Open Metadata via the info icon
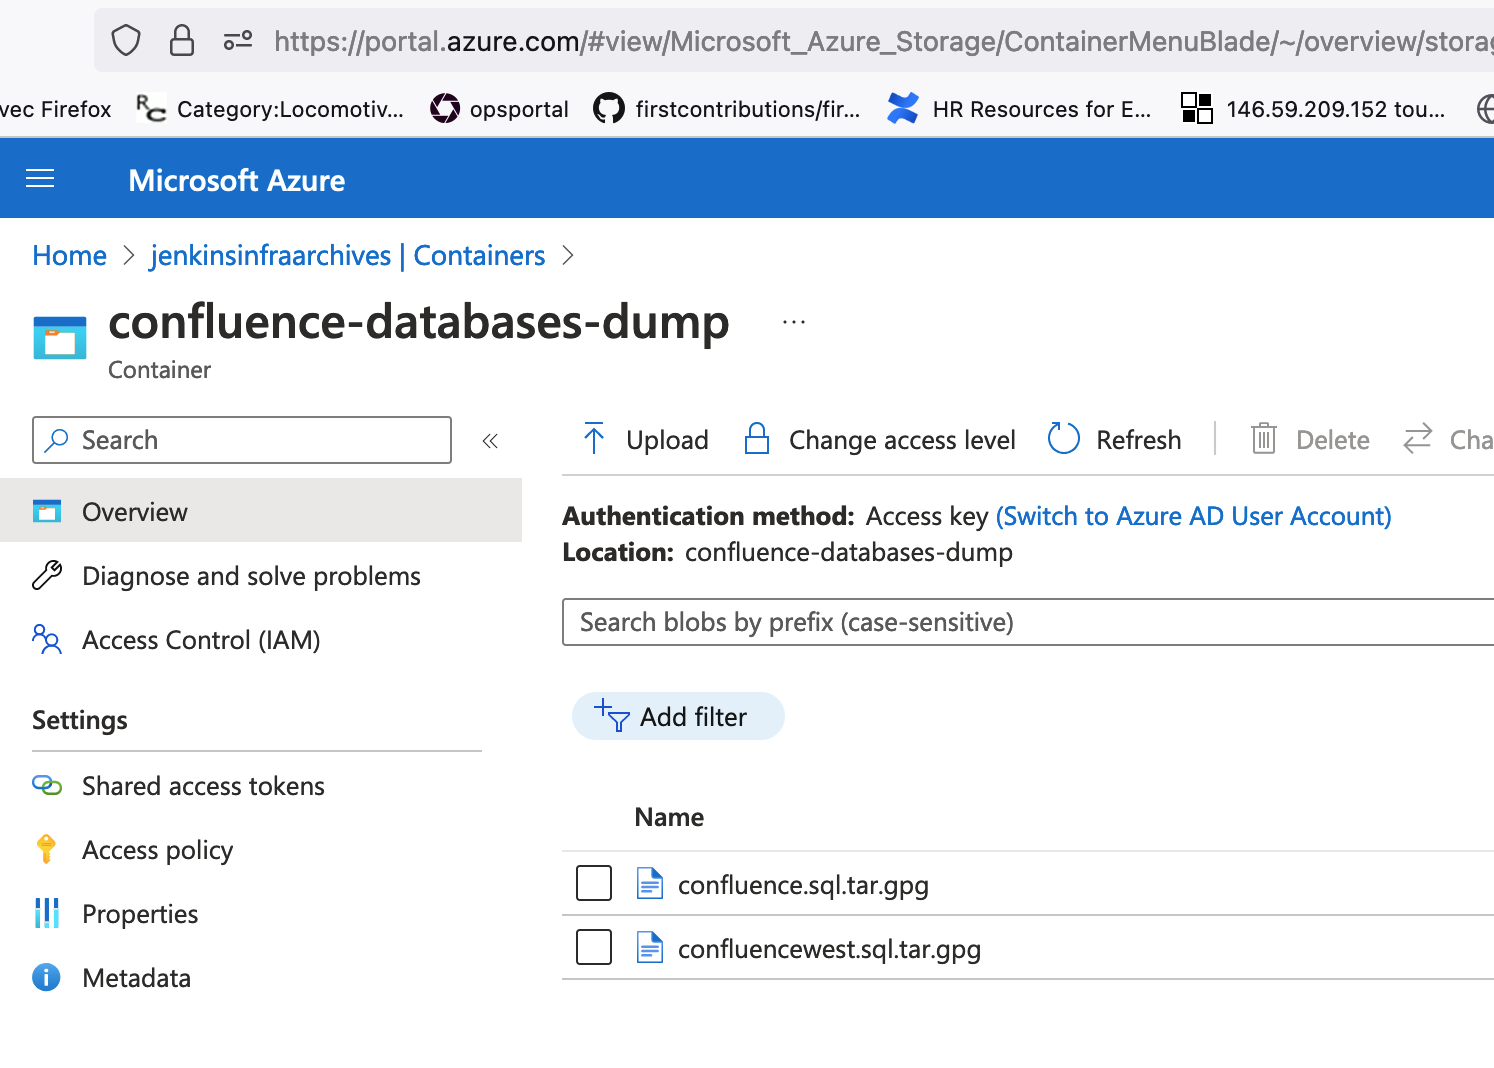This screenshot has height=1068, width=1494. point(46,977)
